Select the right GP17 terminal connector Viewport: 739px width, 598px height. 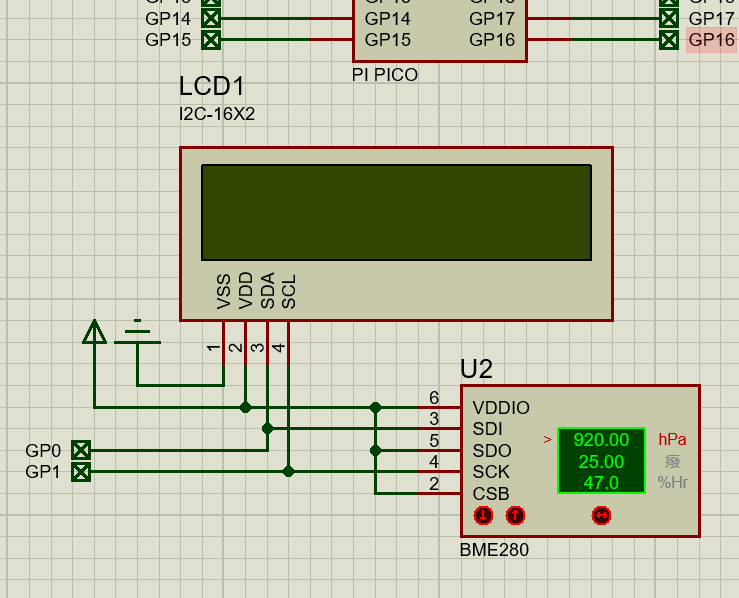point(669,18)
